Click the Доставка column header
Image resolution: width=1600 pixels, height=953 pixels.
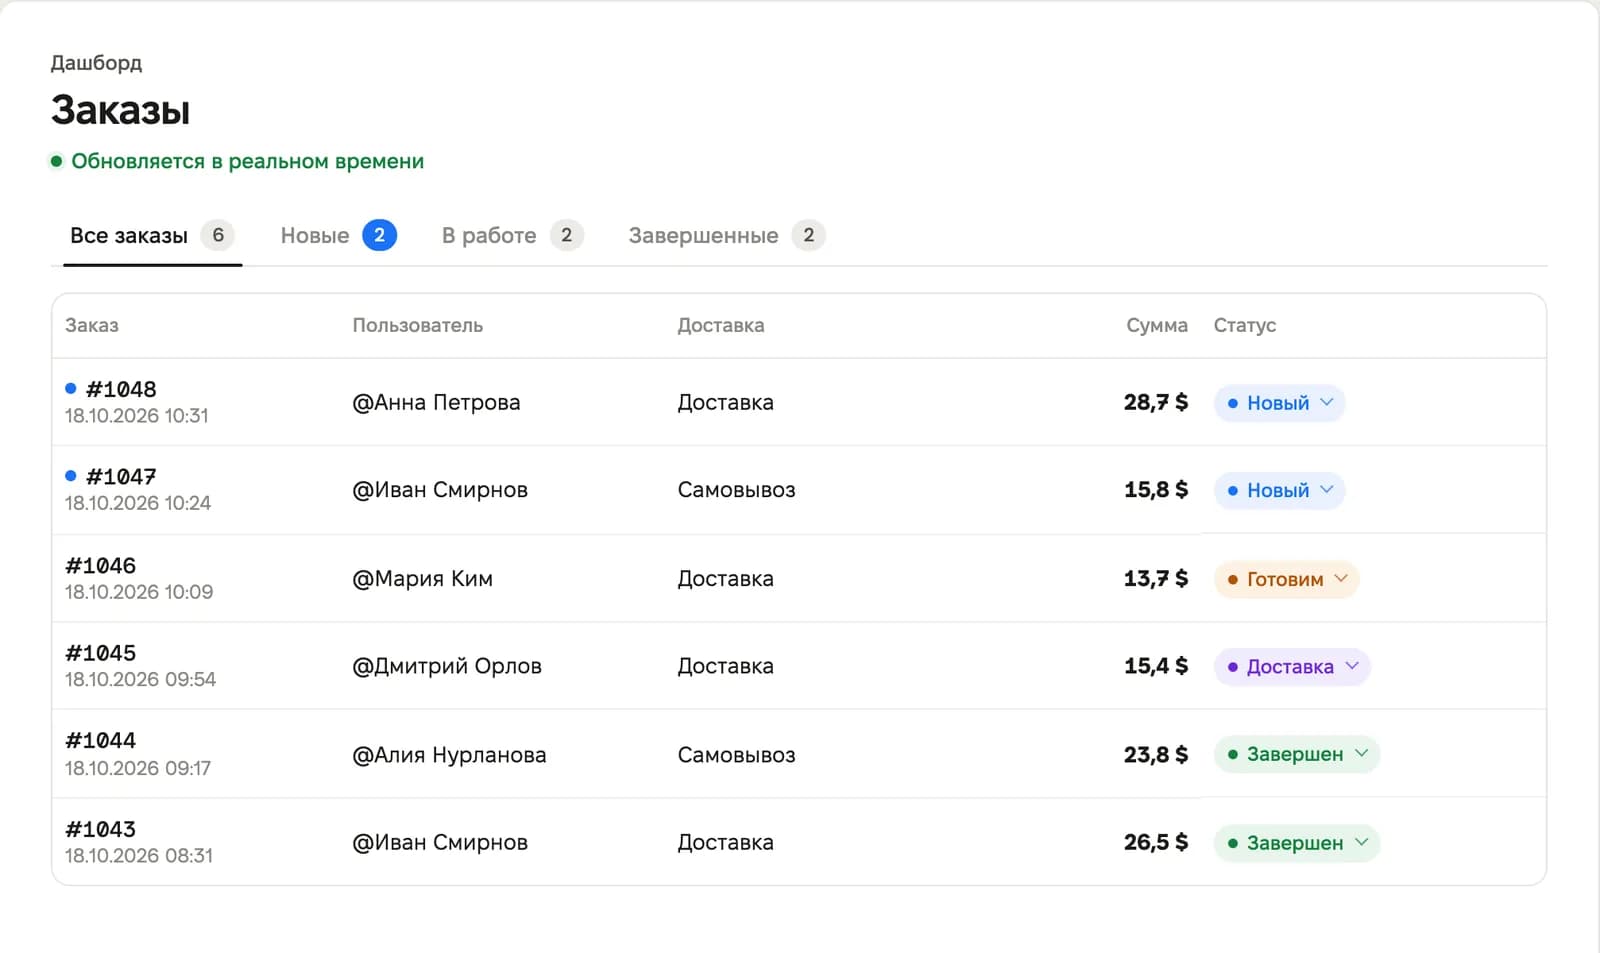point(721,325)
